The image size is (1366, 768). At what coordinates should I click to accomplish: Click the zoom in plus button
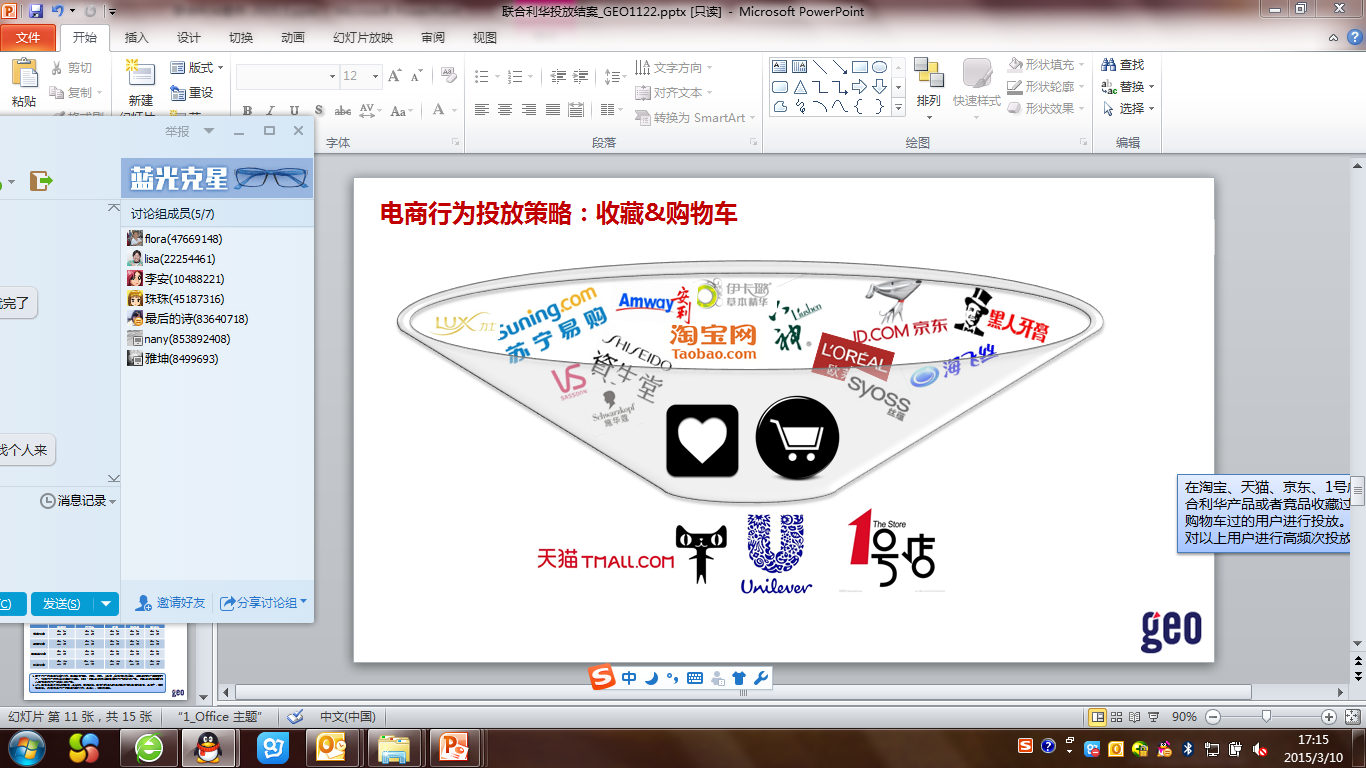tap(1329, 717)
